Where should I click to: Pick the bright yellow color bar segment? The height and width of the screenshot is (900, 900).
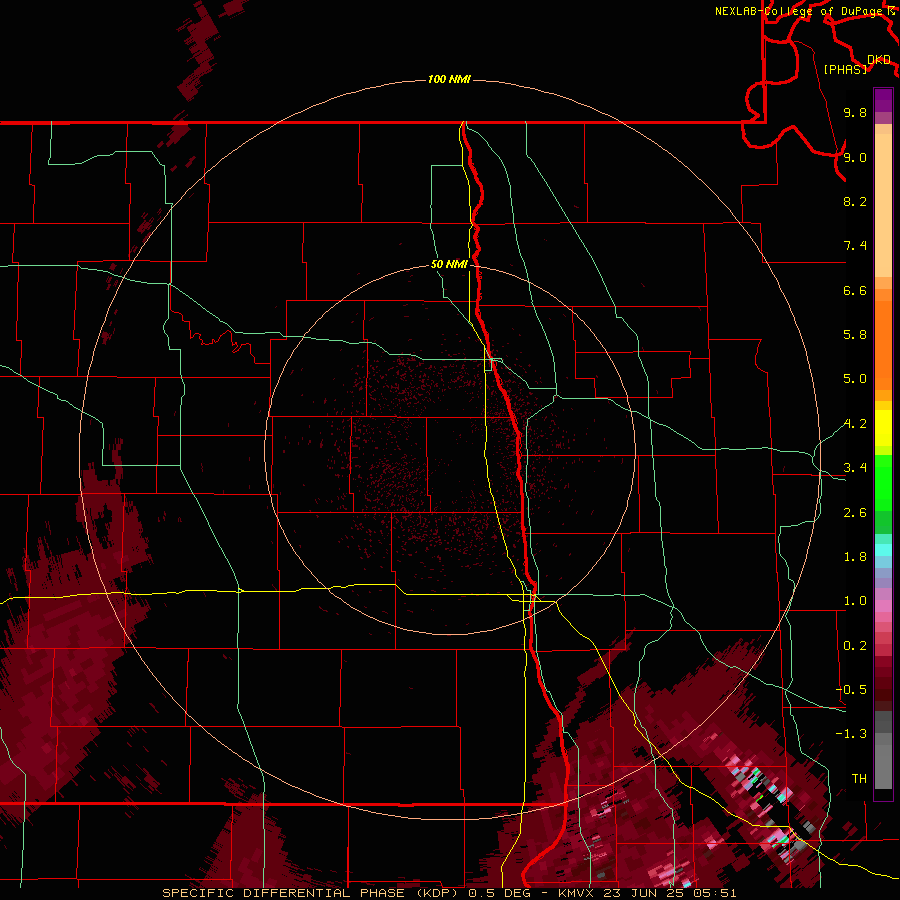tap(883, 428)
